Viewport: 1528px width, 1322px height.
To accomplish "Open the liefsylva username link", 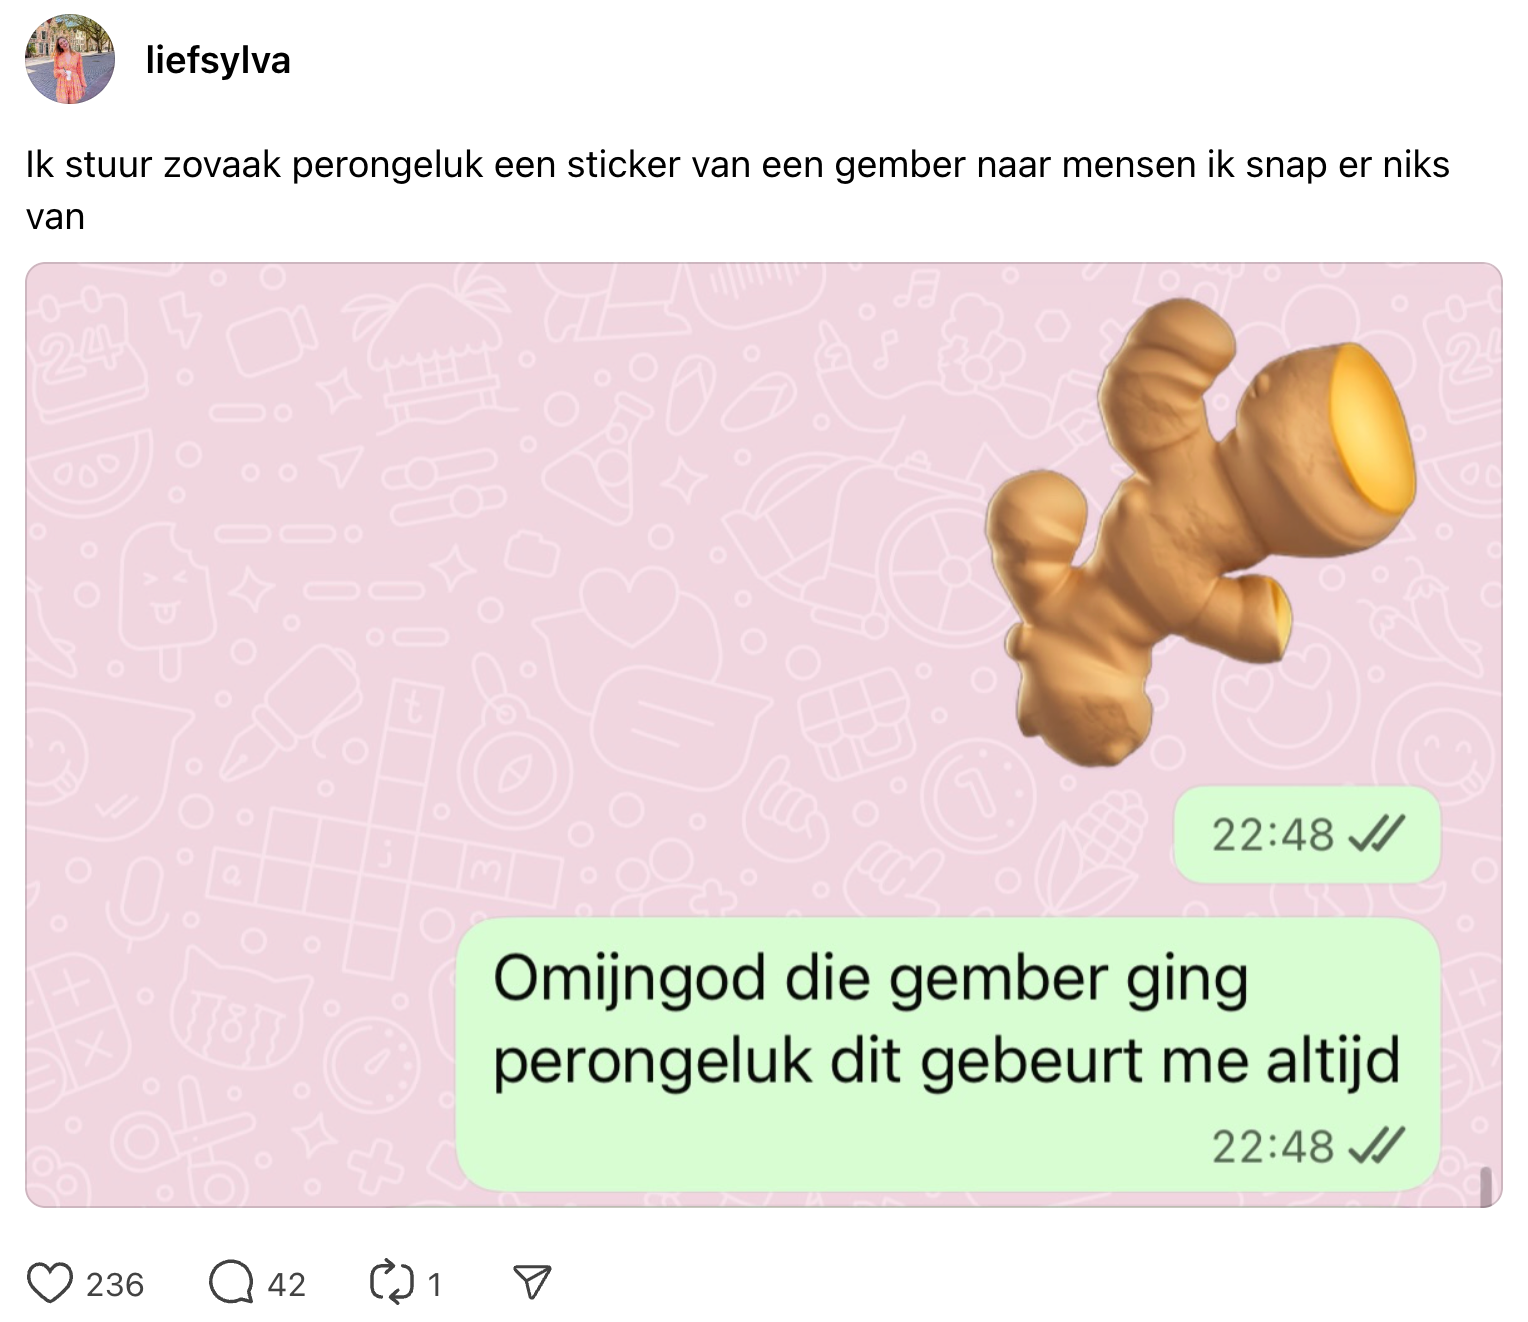I will pos(218,60).
